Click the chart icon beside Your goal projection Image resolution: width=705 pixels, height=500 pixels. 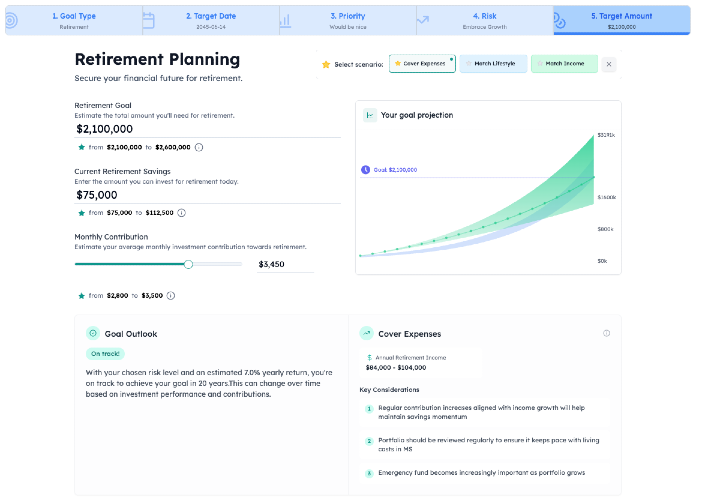[370, 116]
